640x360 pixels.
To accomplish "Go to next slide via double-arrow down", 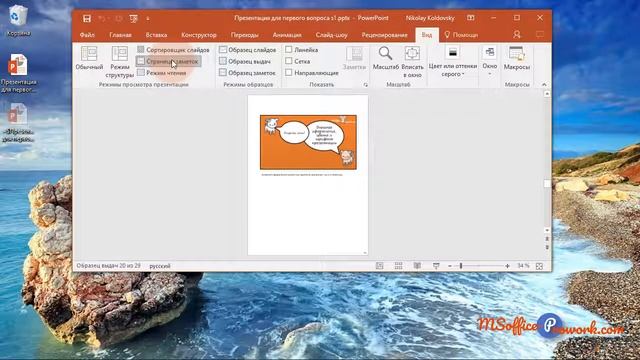I will click(x=547, y=247).
